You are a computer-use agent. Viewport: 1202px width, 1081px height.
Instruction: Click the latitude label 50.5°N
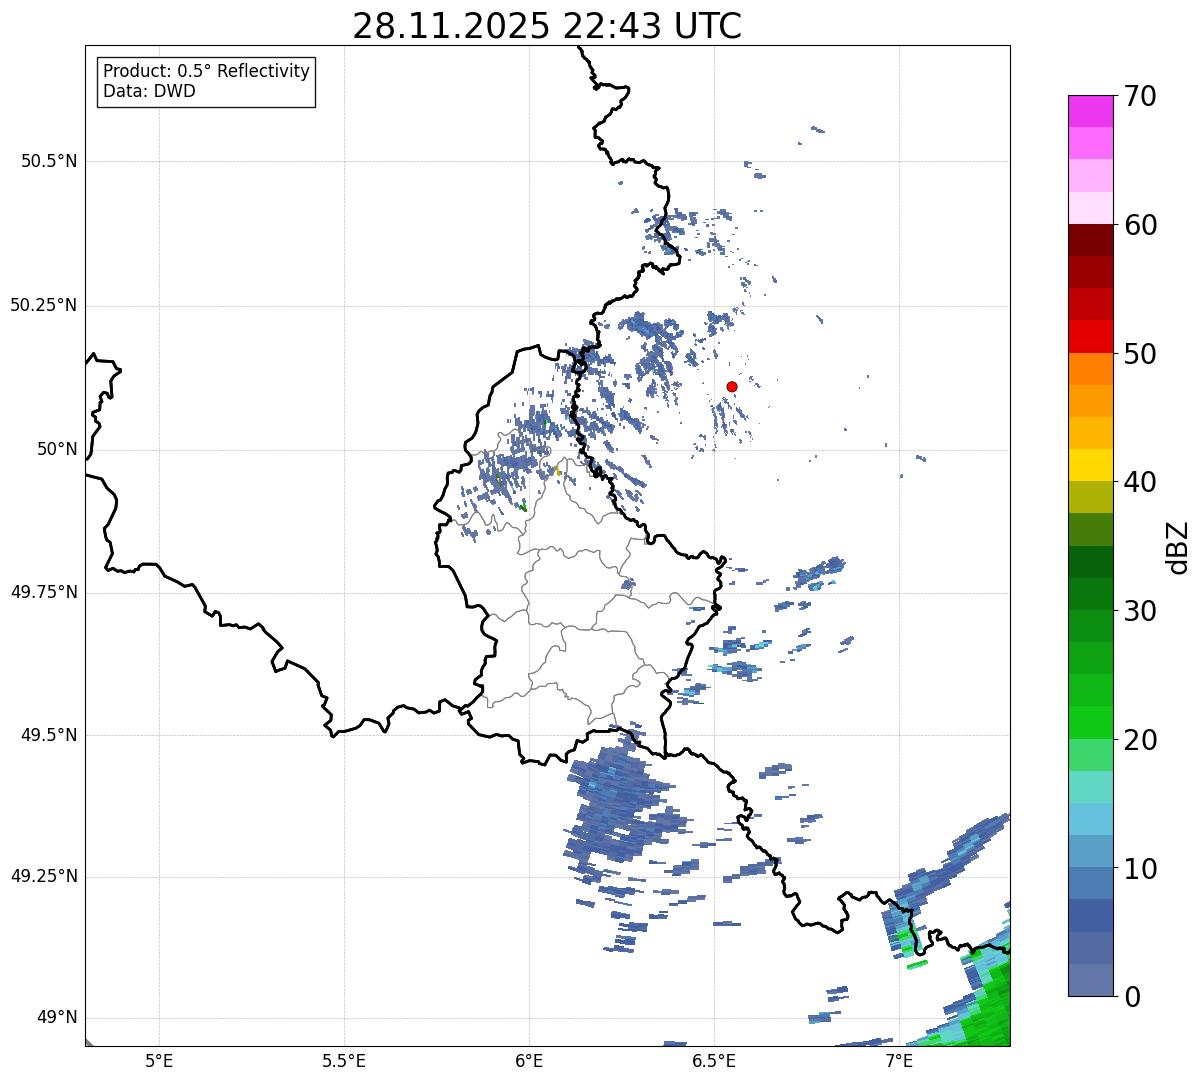point(49,161)
